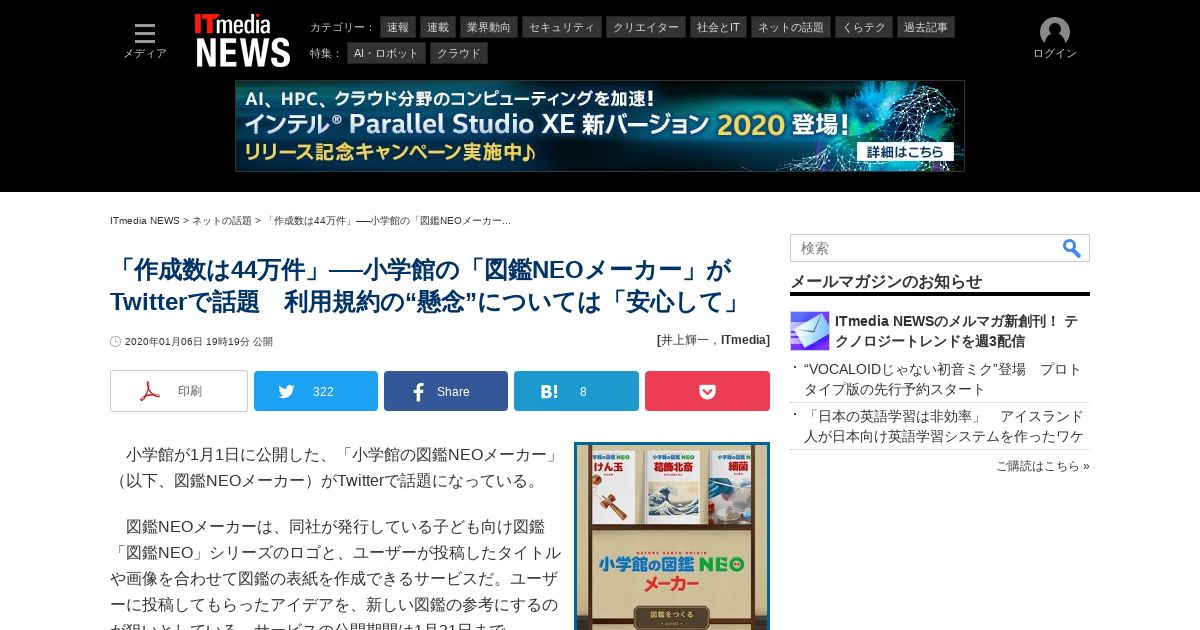Select the セキュリティ category
Image resolution: width=1200 pixels, height=630 pixels.
[x=562, y=27]
